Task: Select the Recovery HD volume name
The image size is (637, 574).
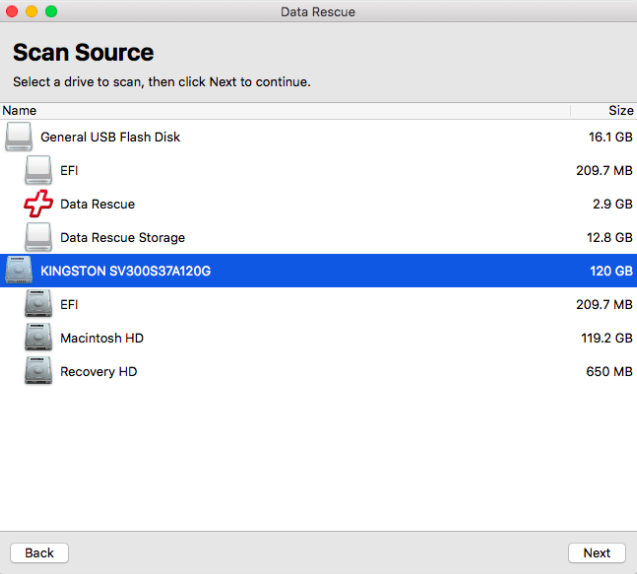Action: 99,371
